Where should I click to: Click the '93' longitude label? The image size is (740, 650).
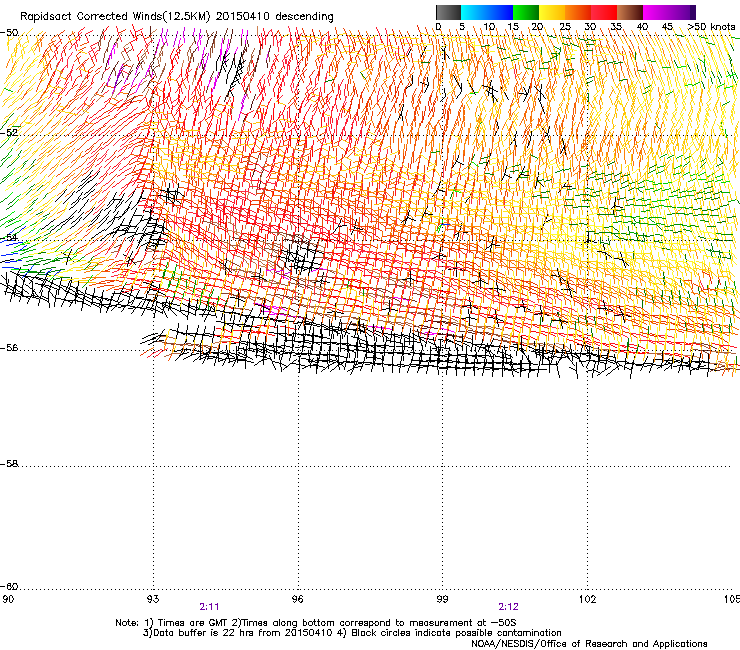pos(152,599)
